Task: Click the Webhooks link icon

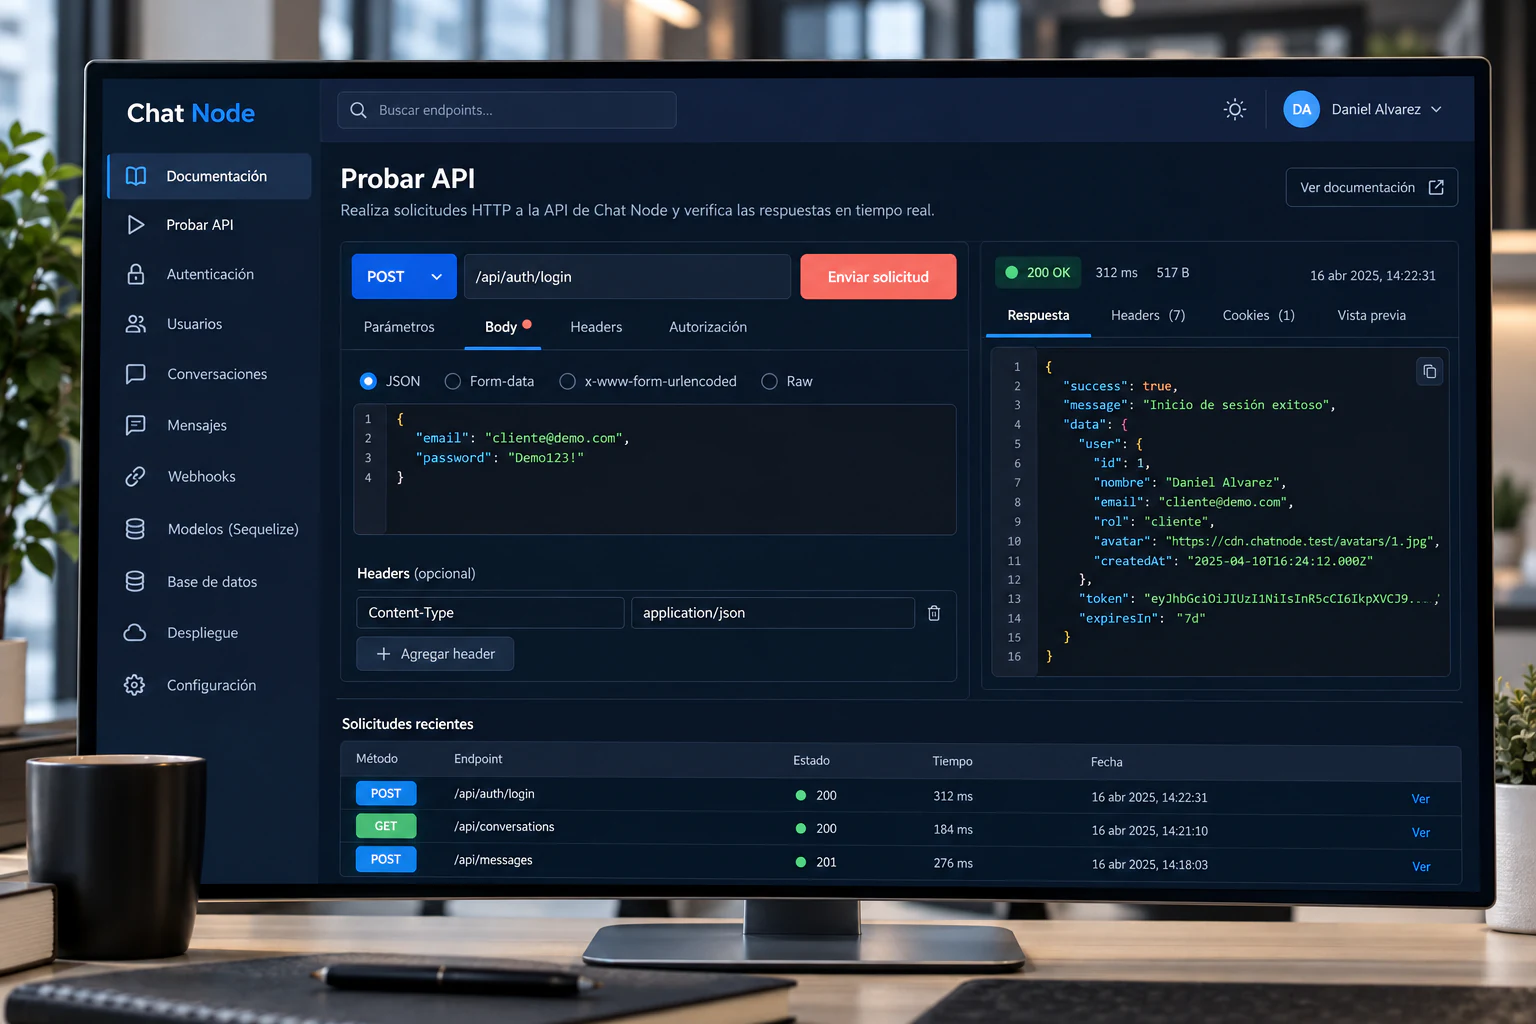Action: pos(136,477)
